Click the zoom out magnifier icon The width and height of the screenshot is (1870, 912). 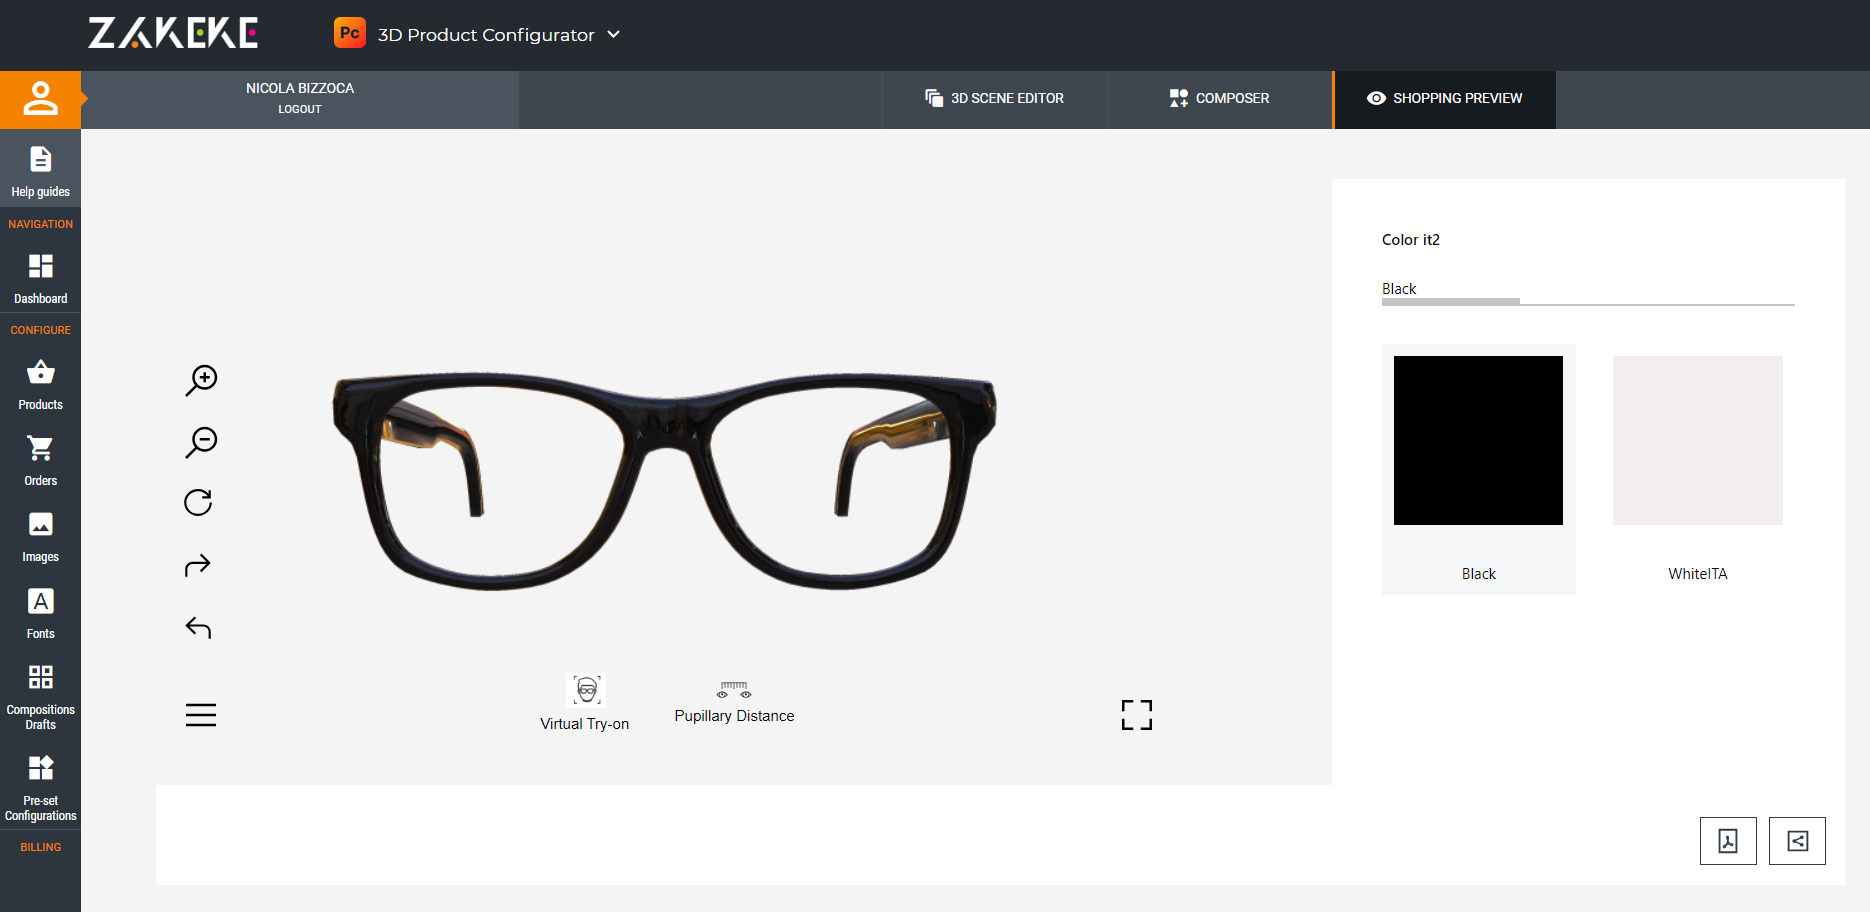click(x=201, y=442)
